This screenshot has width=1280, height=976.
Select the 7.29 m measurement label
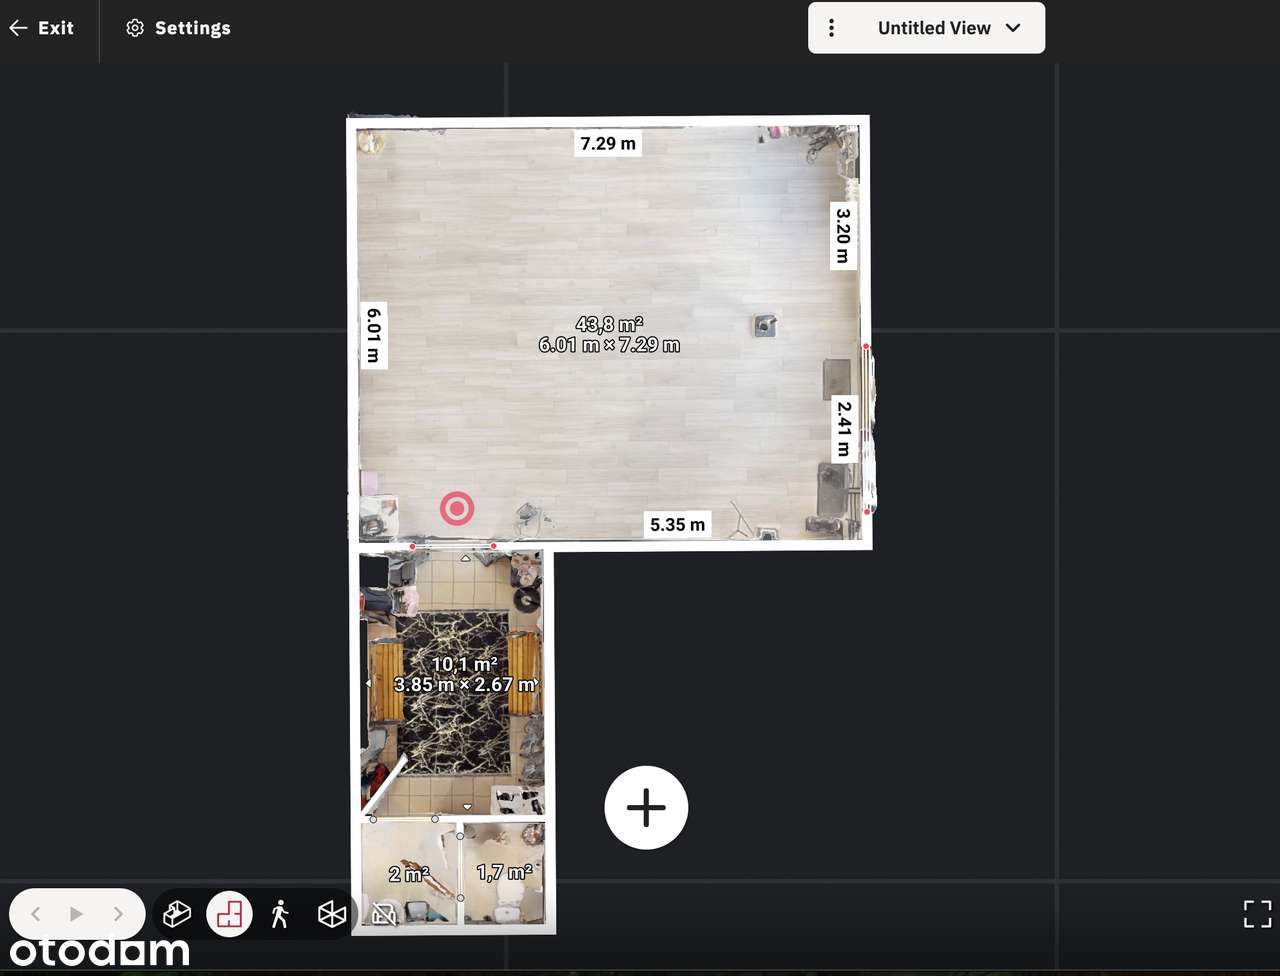608,143
